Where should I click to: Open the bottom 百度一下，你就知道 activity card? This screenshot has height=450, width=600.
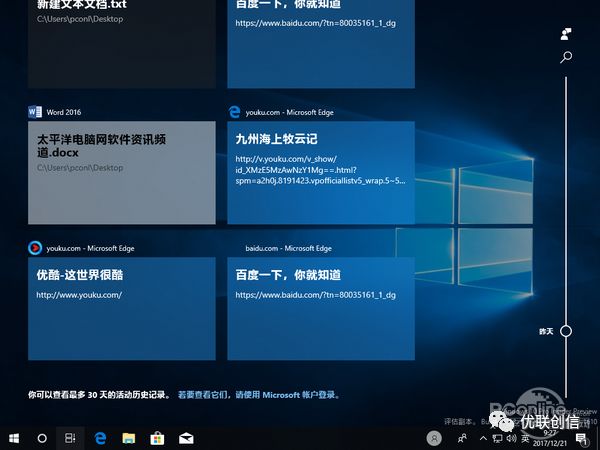[321, 308]
